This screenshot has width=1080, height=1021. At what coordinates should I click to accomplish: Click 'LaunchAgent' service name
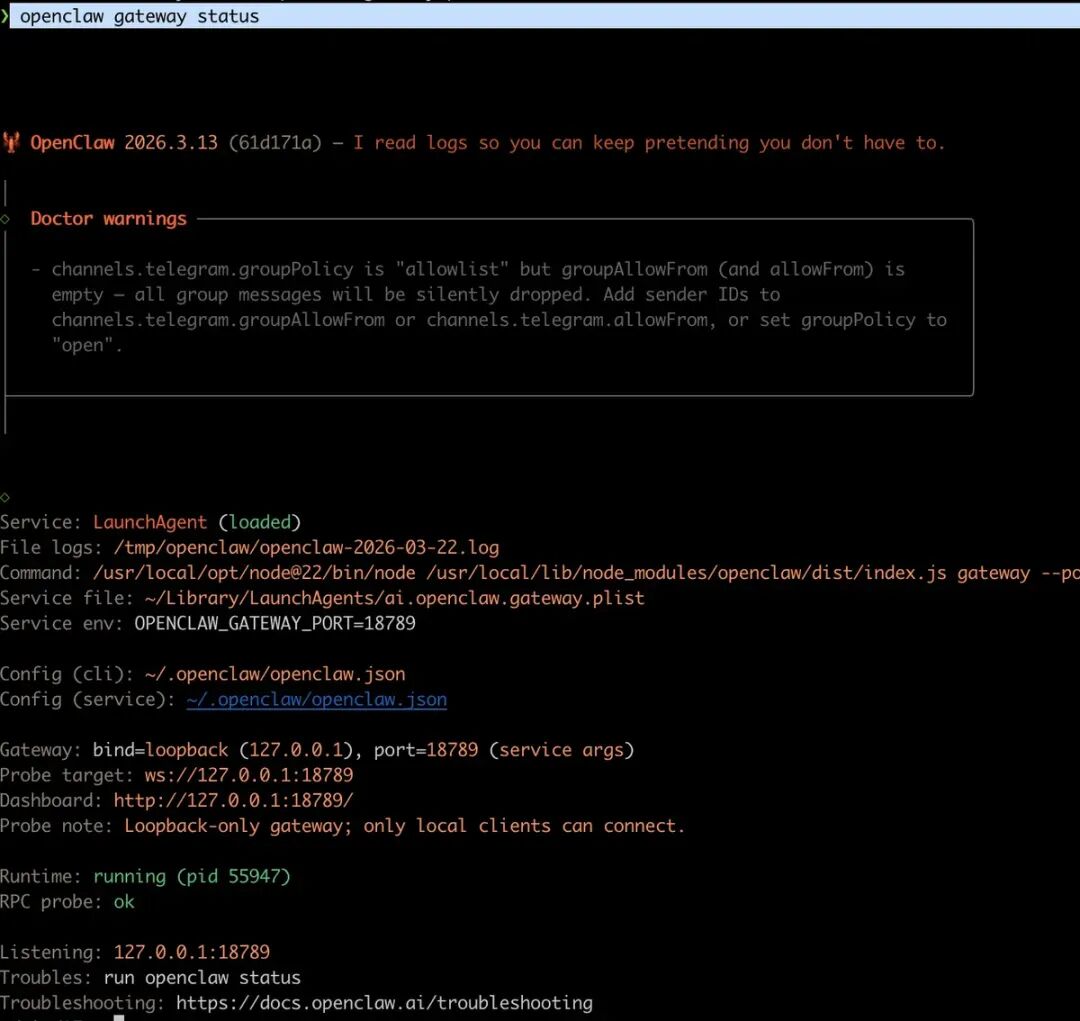(150, 522)
